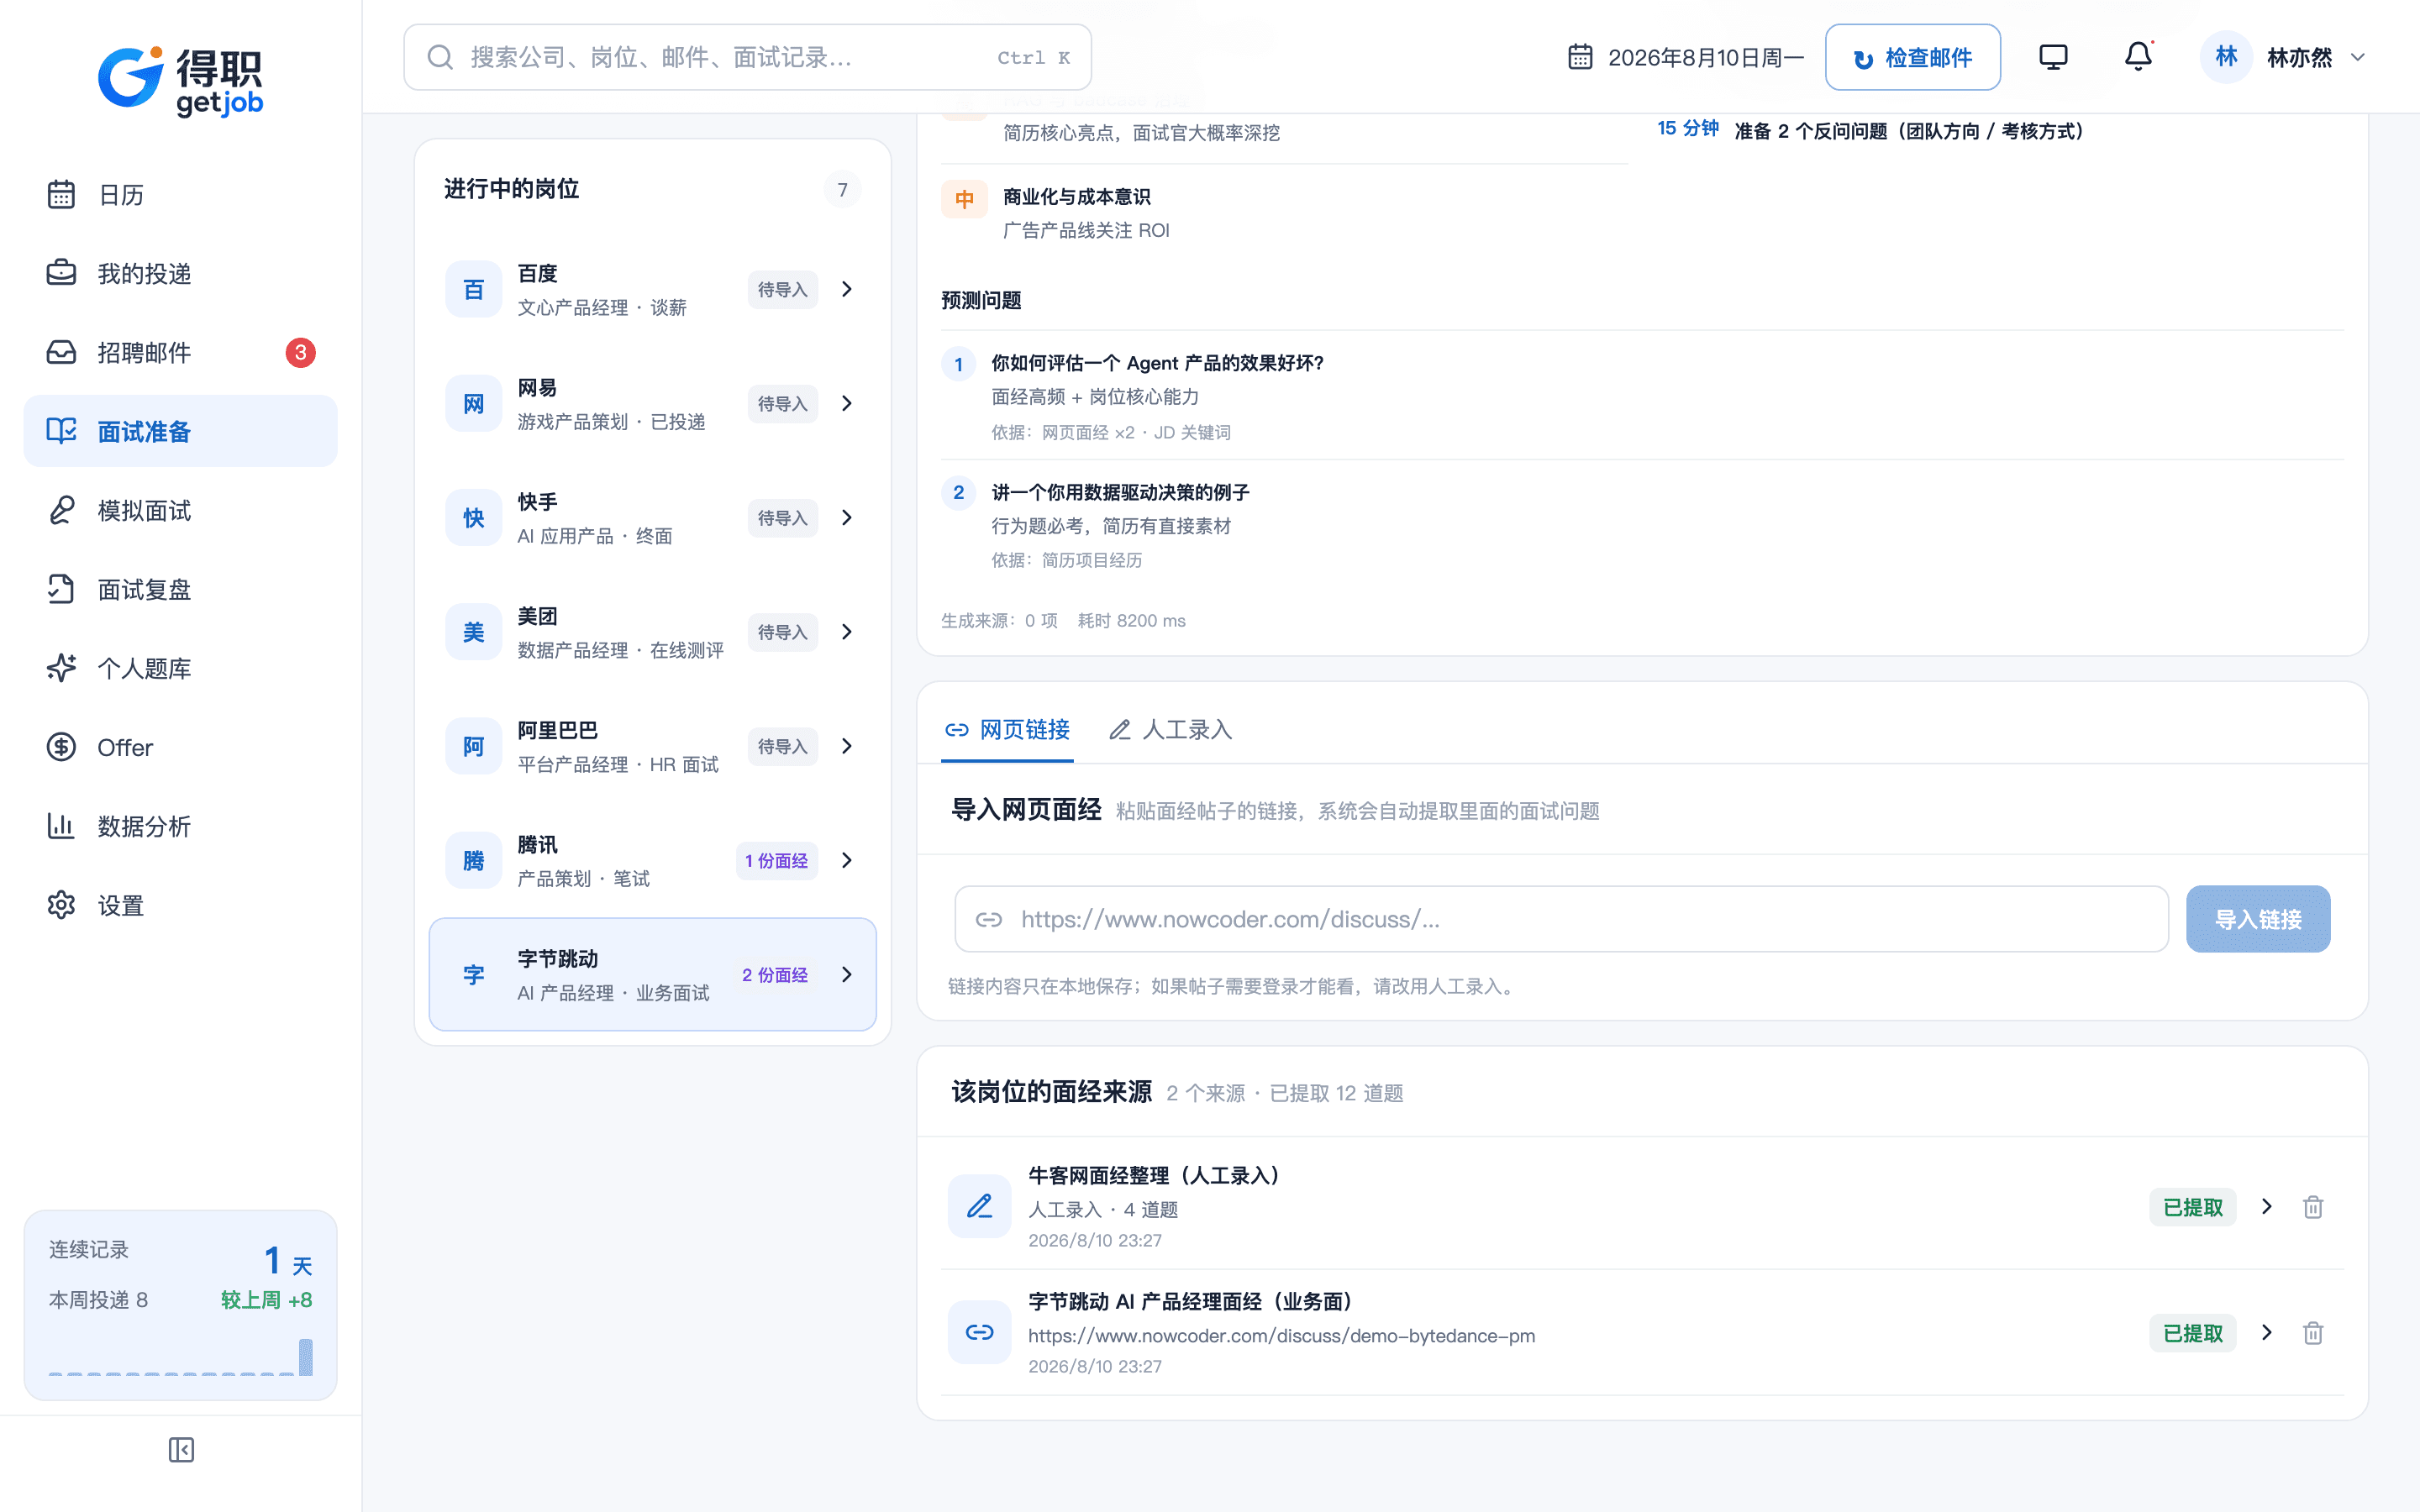Viewport: 2420px width, 1512px height.
Task: Expand the 阿里巴巴 position row chevron
Action: click(847, 746)
